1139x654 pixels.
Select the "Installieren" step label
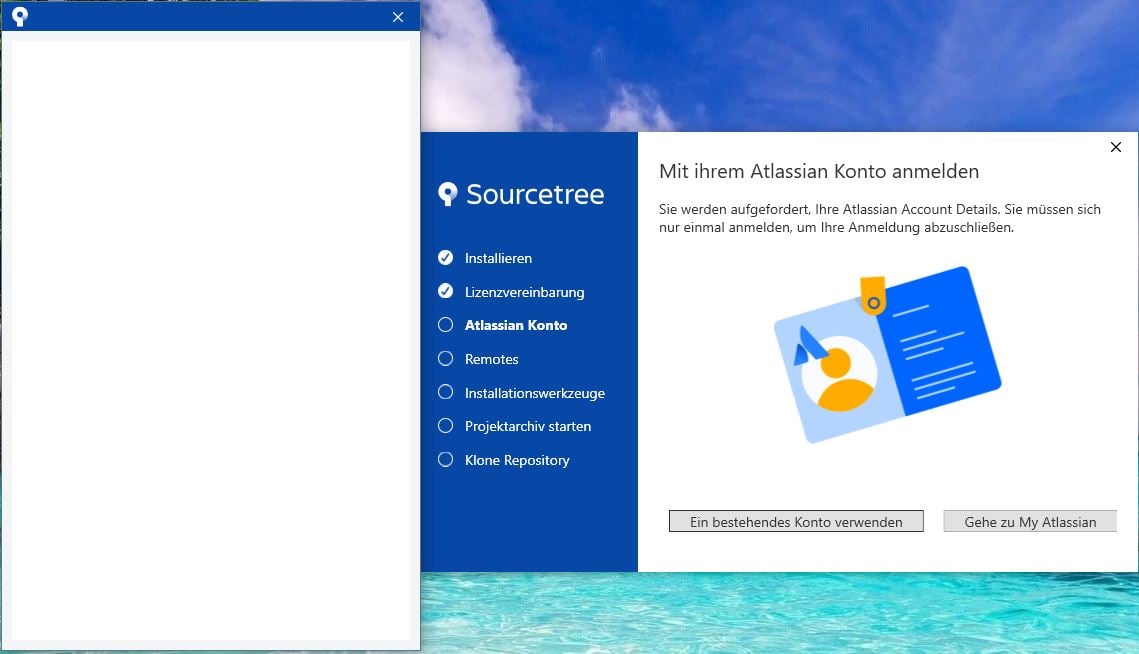pos(498,258)
